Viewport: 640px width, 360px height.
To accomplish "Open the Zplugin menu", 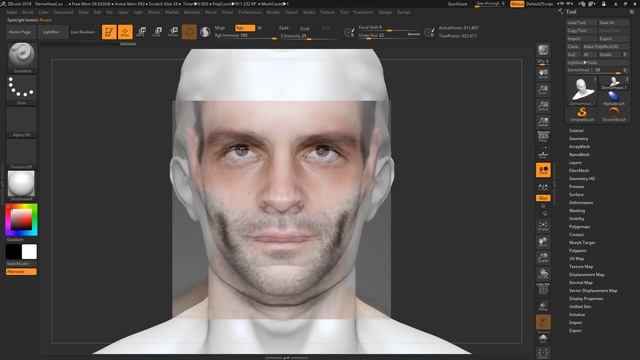I will point(384,12).
